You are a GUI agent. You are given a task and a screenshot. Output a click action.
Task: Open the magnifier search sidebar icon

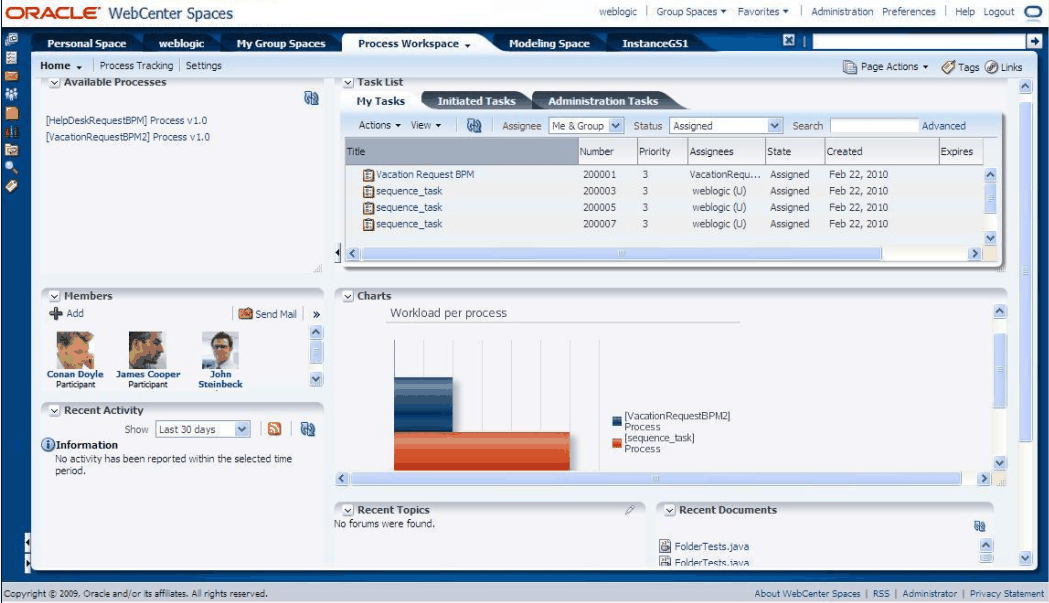(11, 167)
